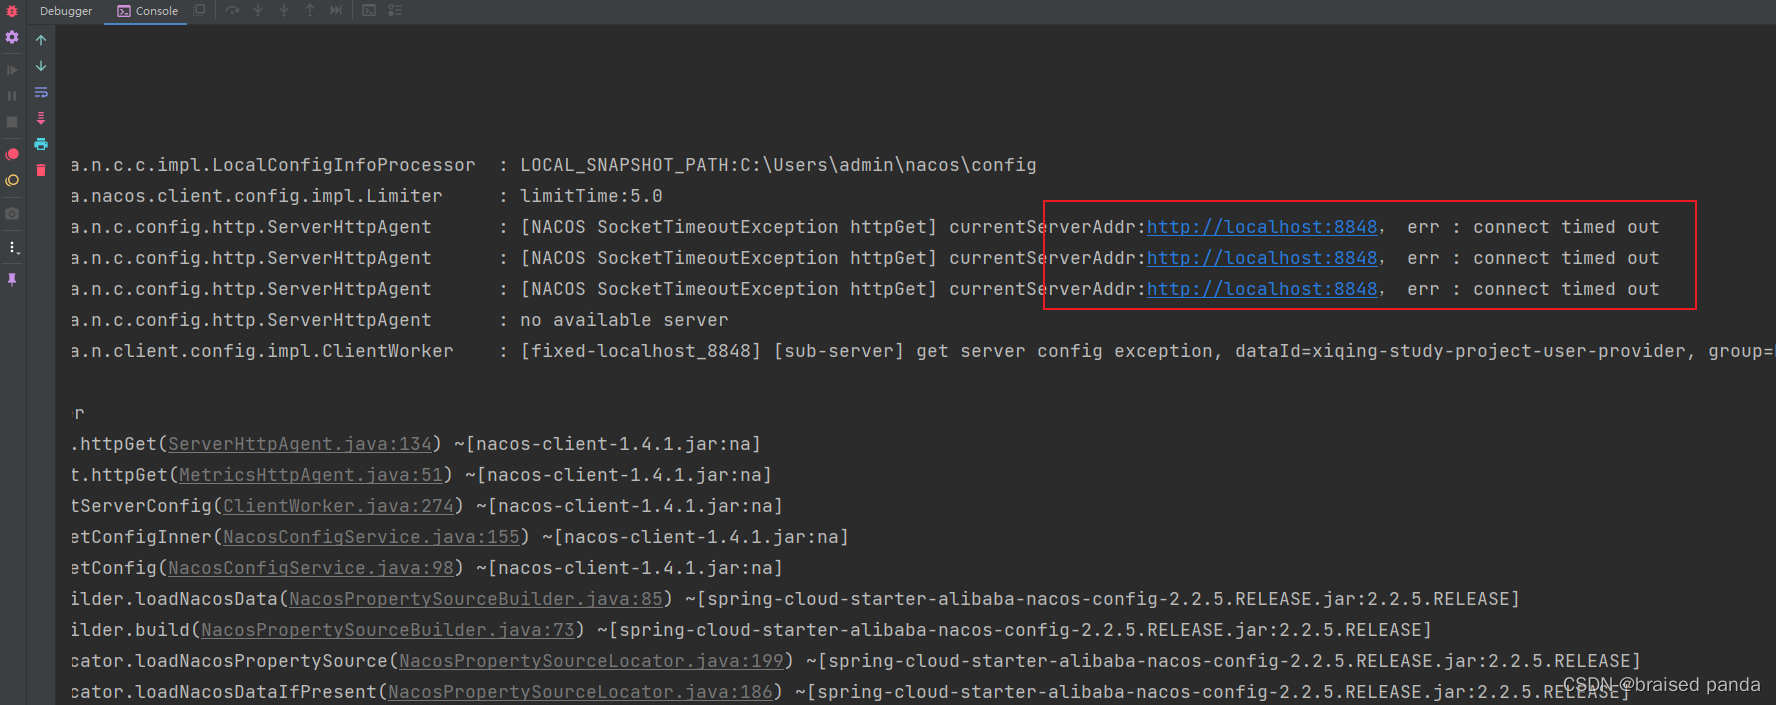This screenshot has height=705, width=1776.
Task: Jump up the stack trace arrow
Action: (x=41, y=40)
